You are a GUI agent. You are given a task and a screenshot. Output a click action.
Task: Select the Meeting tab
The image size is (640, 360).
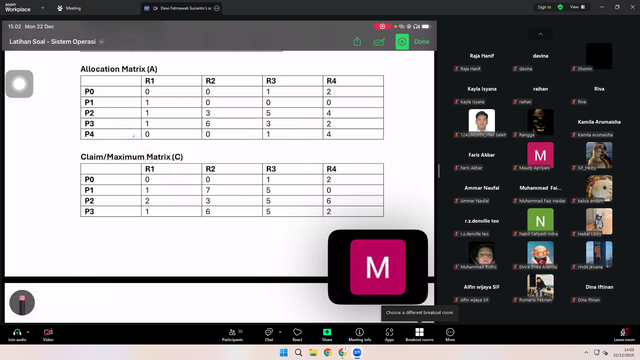click(69, 8)
